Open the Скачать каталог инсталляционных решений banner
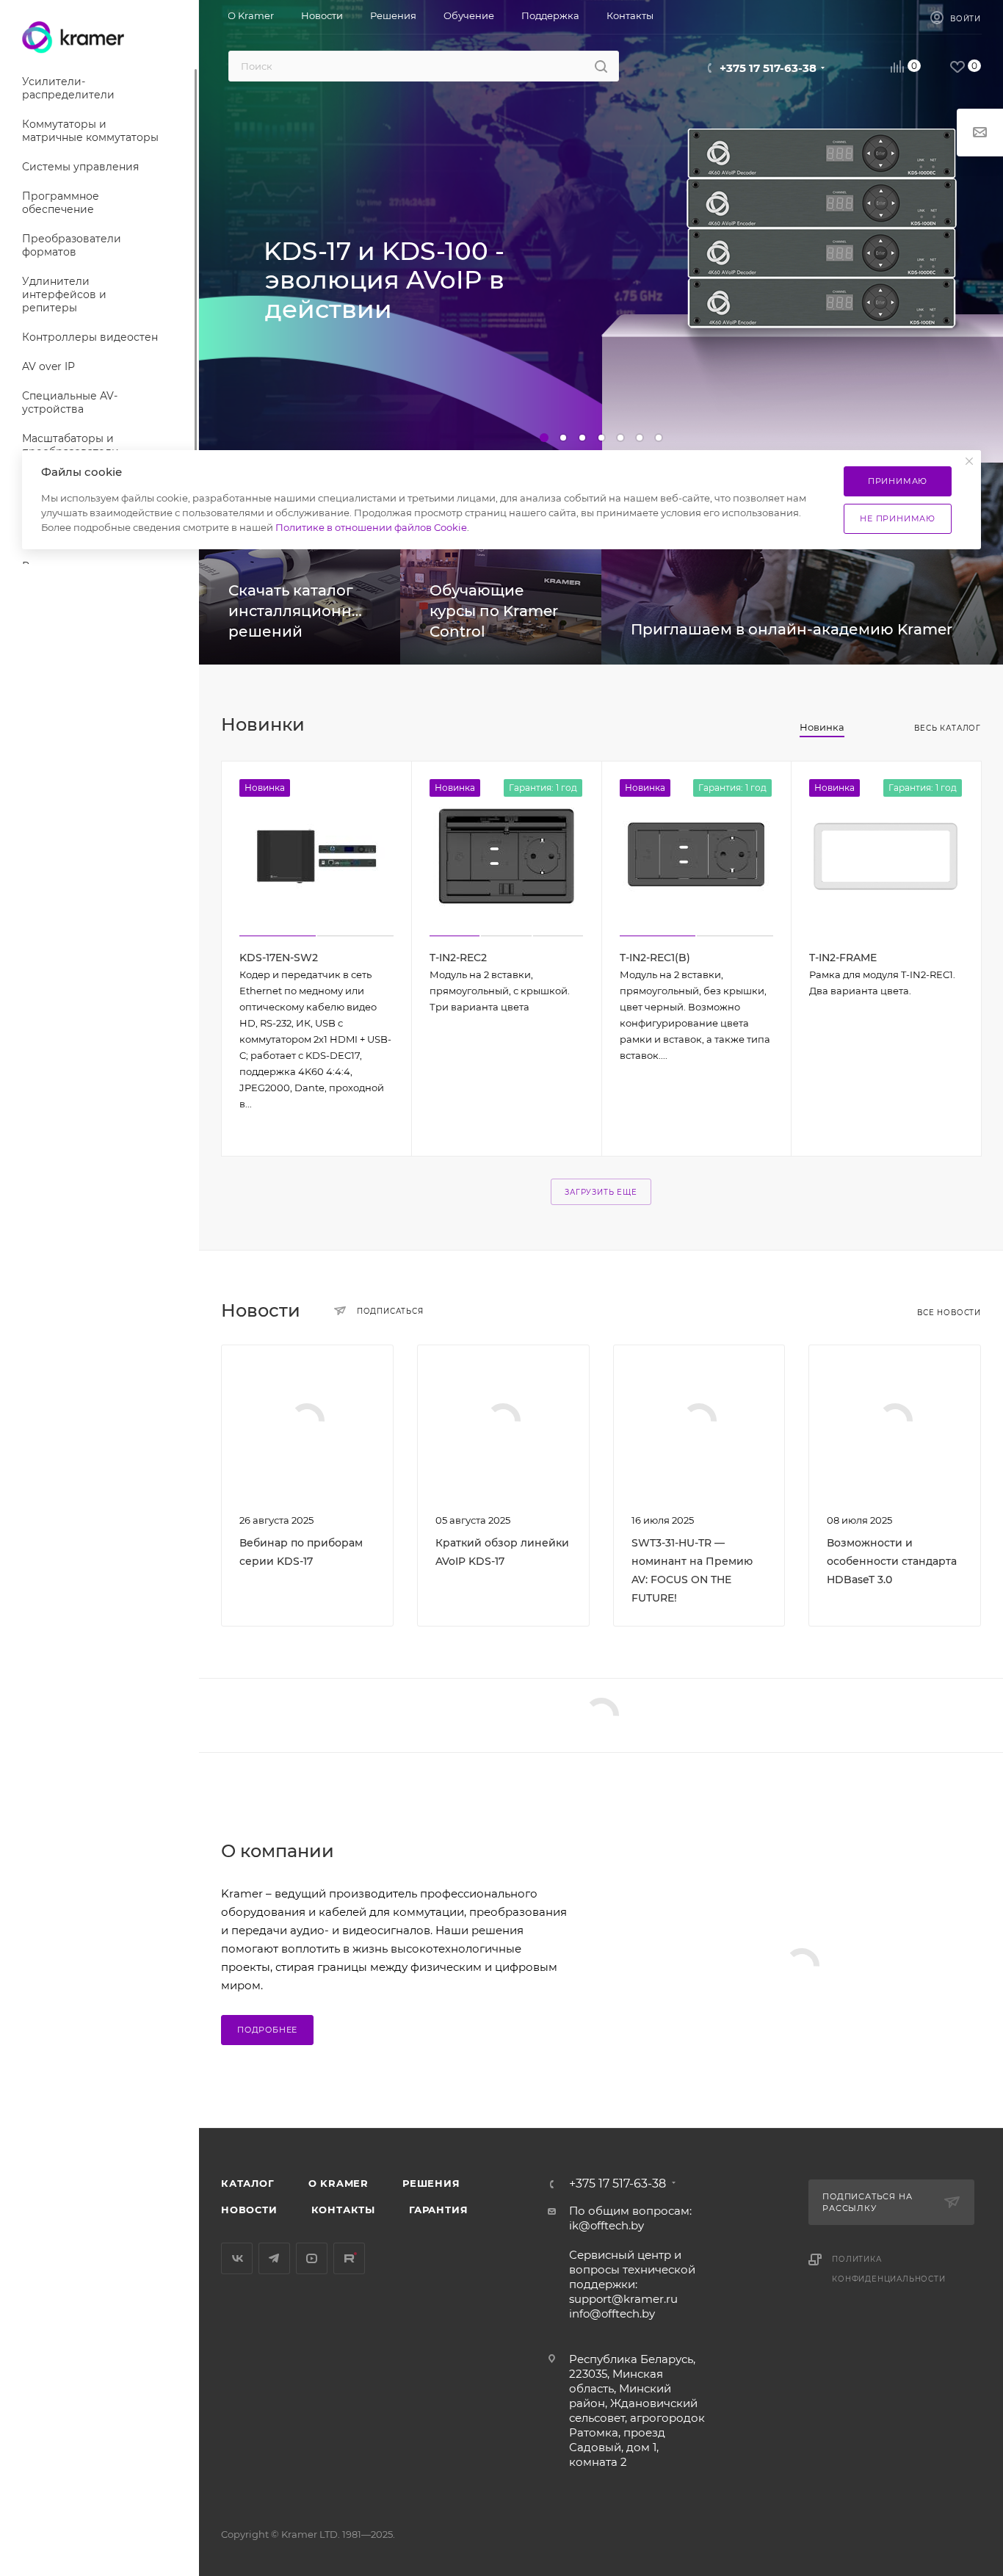This screenshot has width=1003, height=2576. tap(299, 607)
